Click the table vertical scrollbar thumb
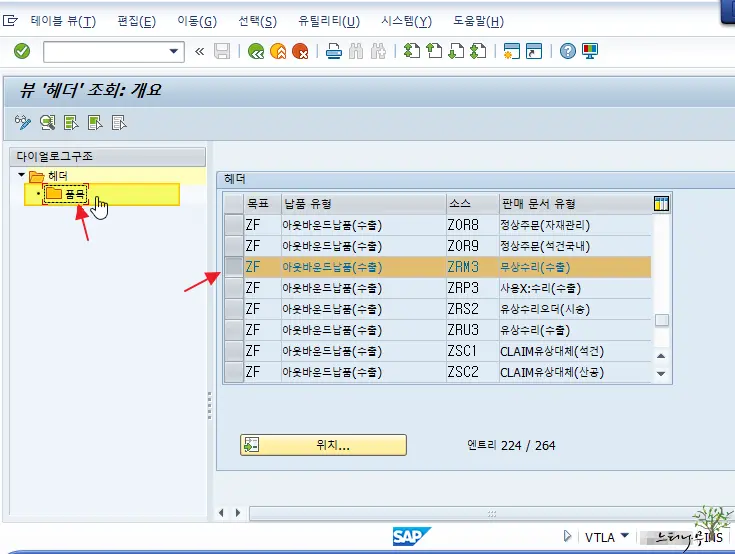Image resolution: width=735 pixels, height=554 pixels. [x=661, y=320]
